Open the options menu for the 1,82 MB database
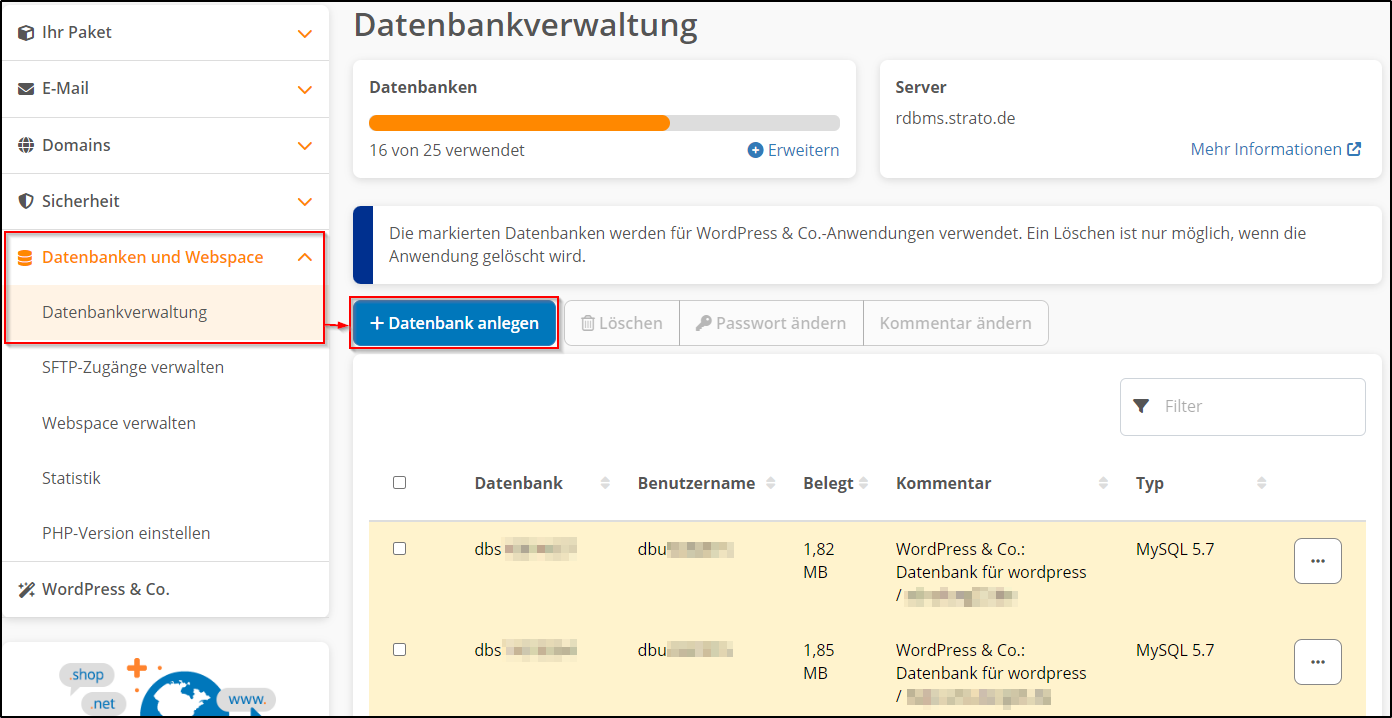 [1318, 561]
